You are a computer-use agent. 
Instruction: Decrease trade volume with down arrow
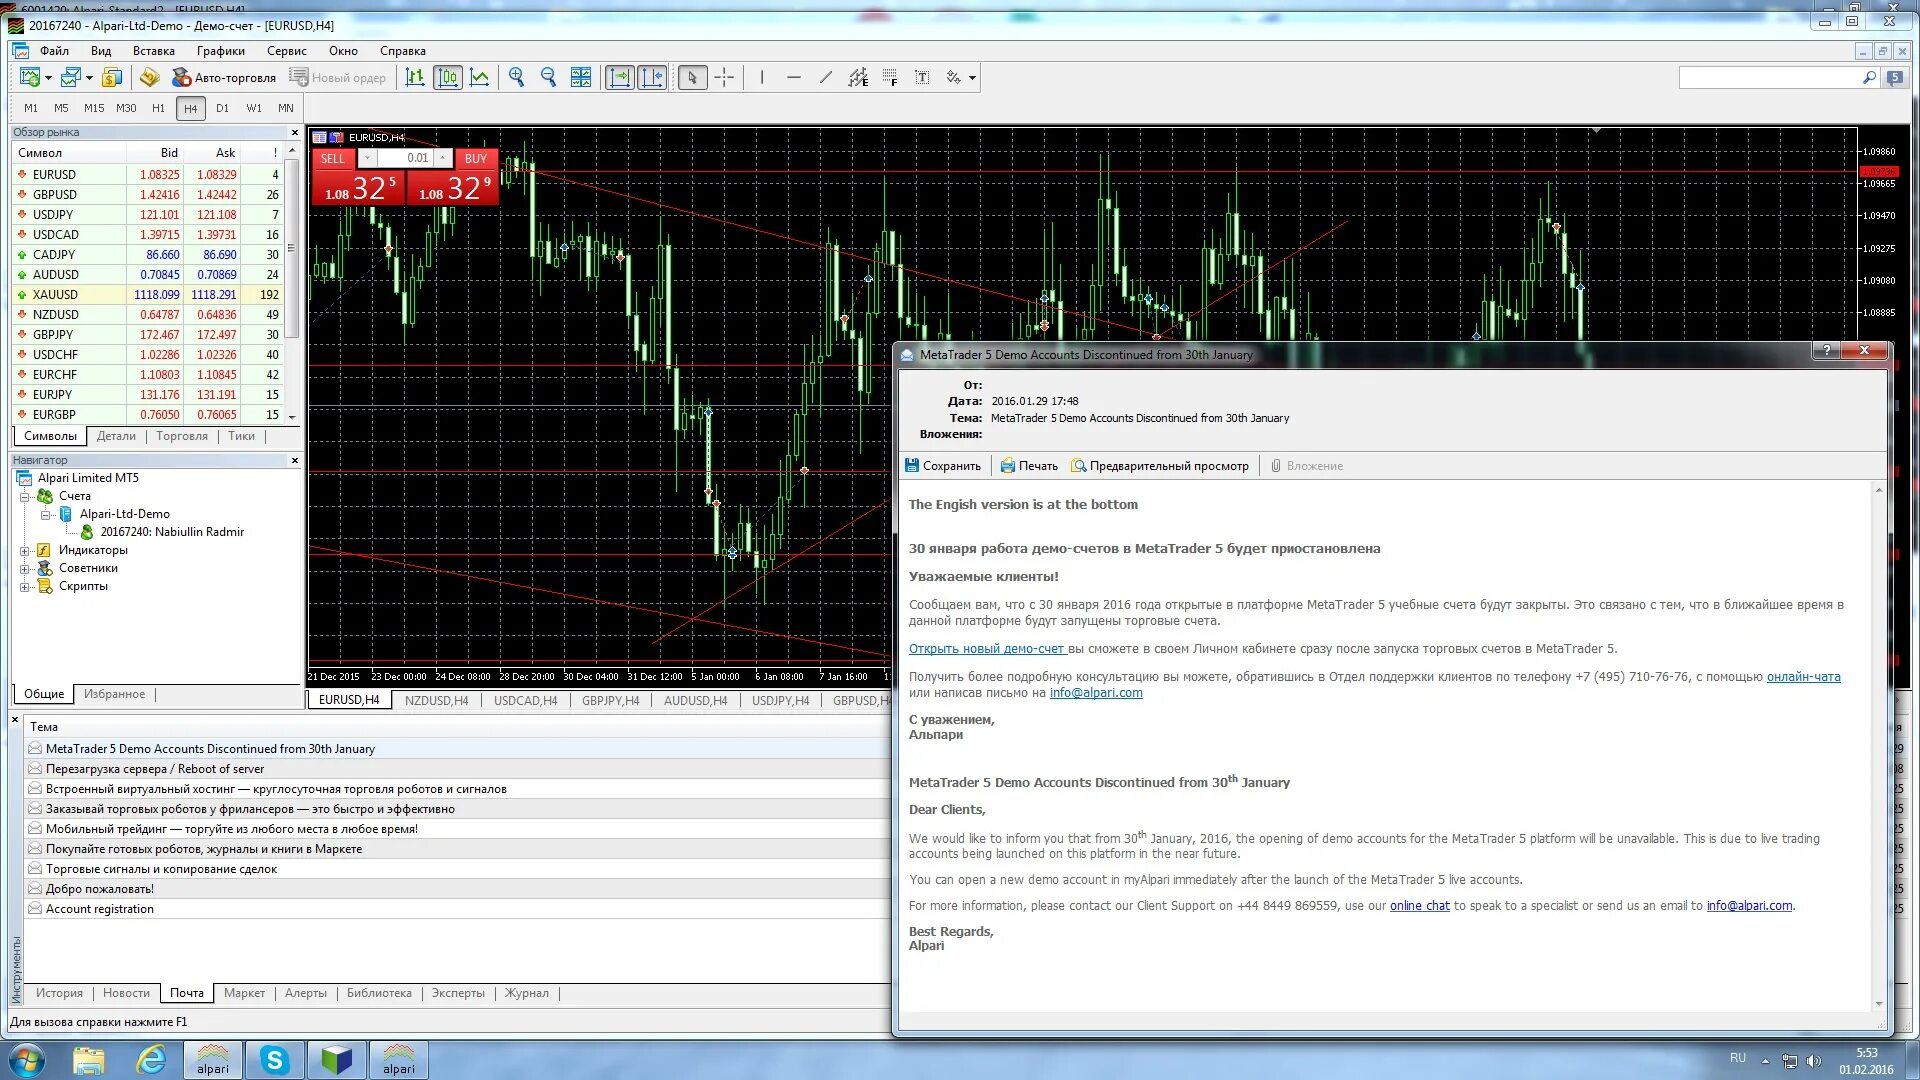click(367, 158)
